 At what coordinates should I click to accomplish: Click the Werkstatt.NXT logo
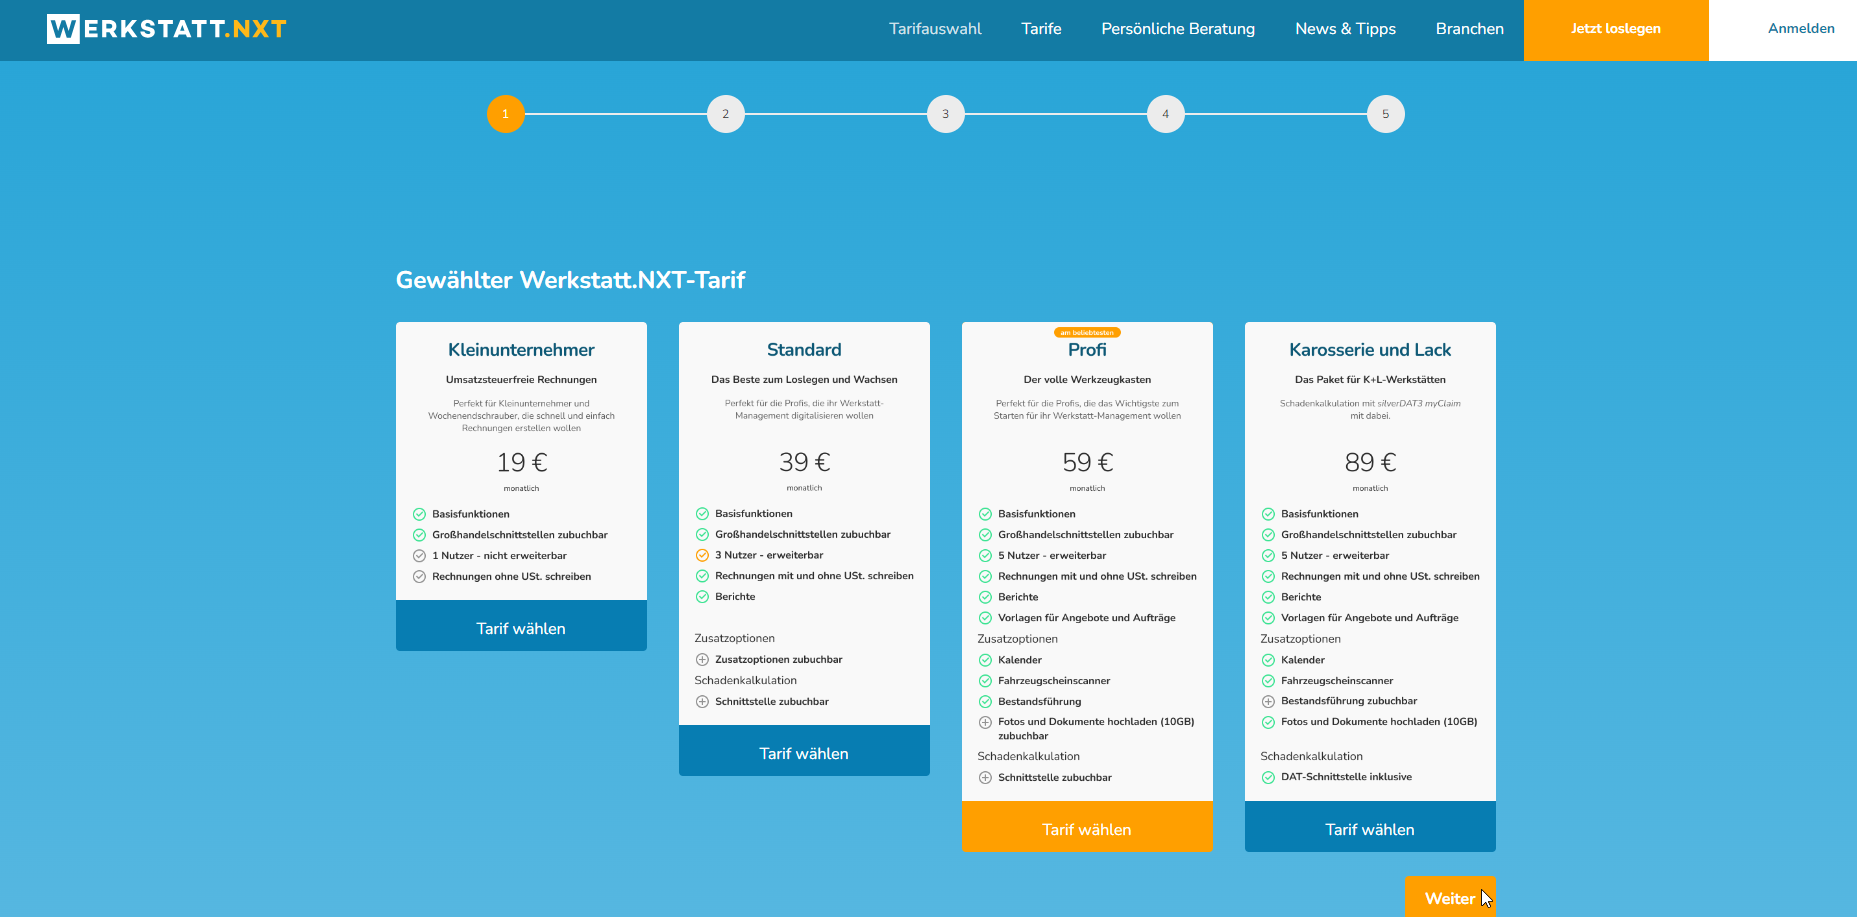tap(167, 29)
